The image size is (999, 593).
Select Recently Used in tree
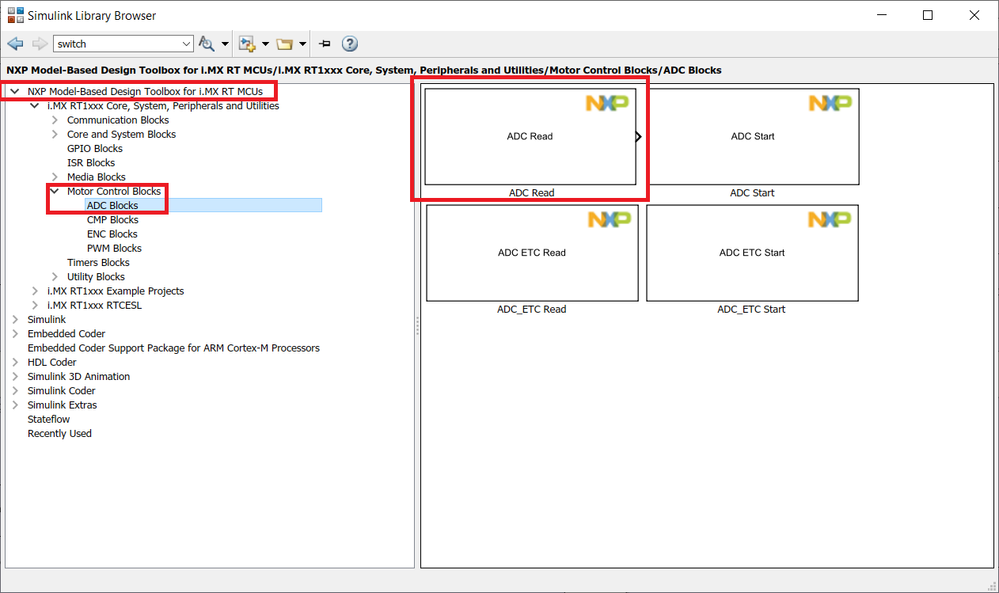[59, 433]
